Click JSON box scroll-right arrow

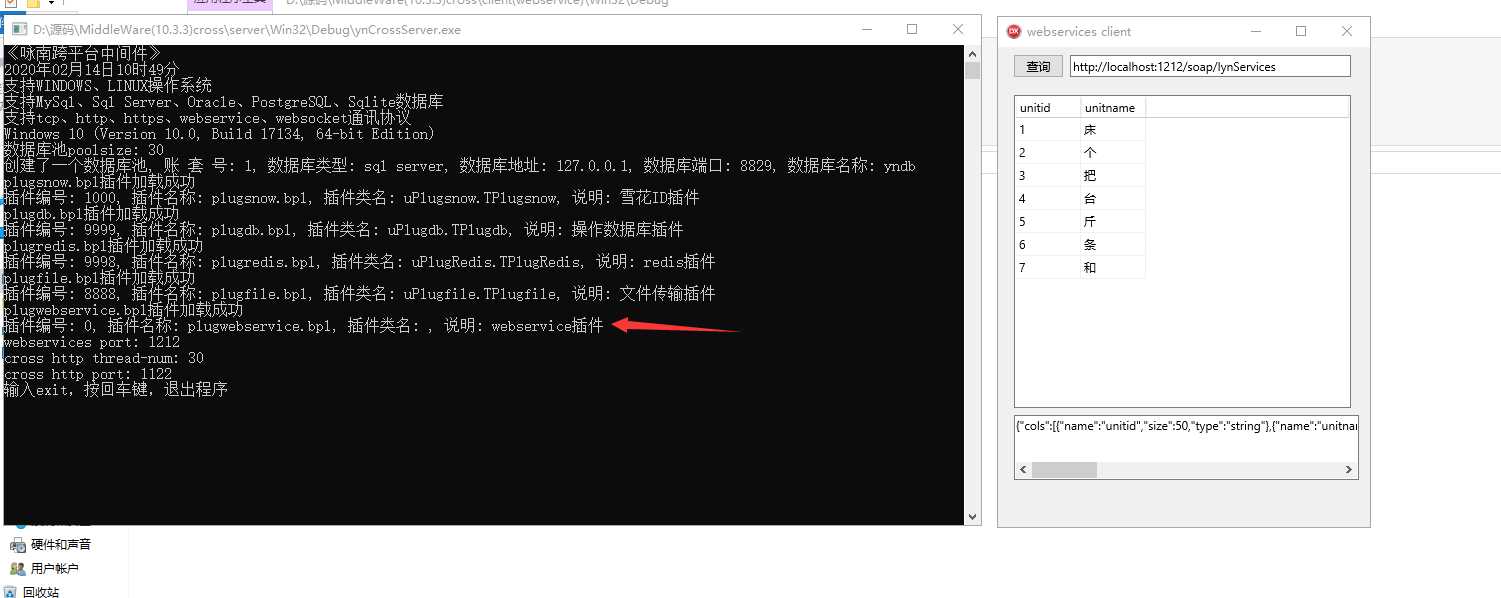coord(1349,470)
